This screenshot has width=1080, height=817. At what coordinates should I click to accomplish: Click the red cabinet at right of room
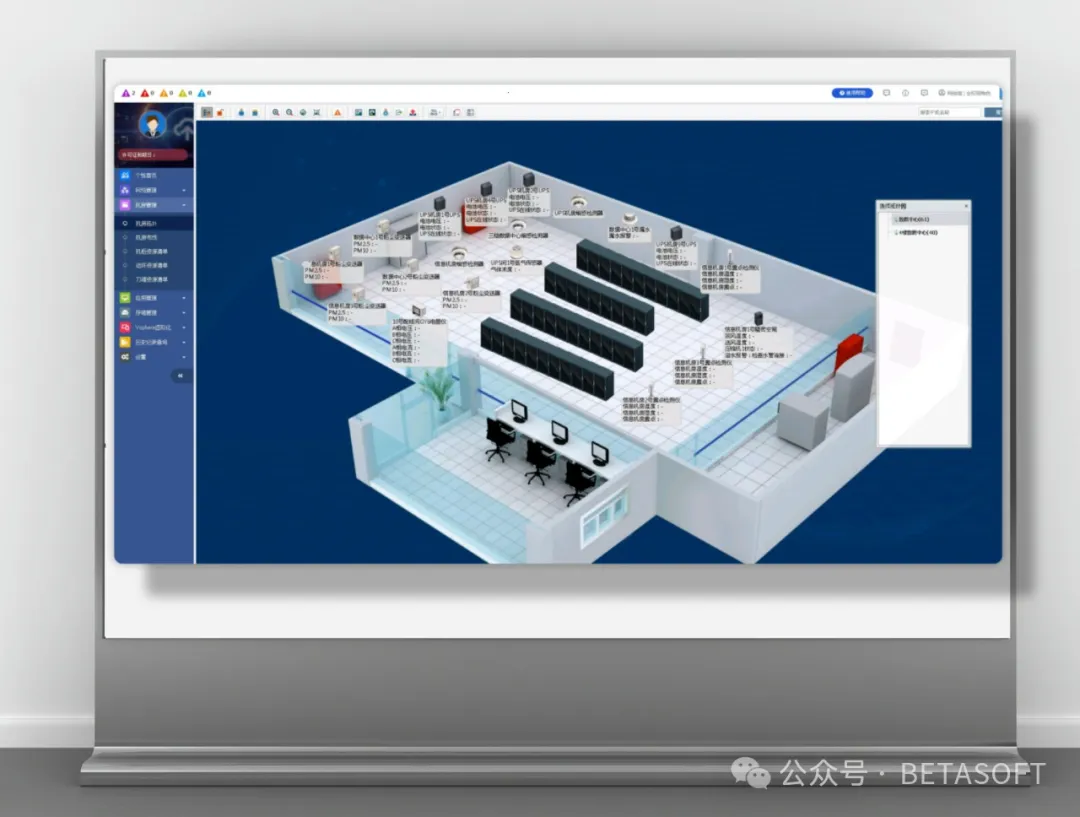point(849,351)
